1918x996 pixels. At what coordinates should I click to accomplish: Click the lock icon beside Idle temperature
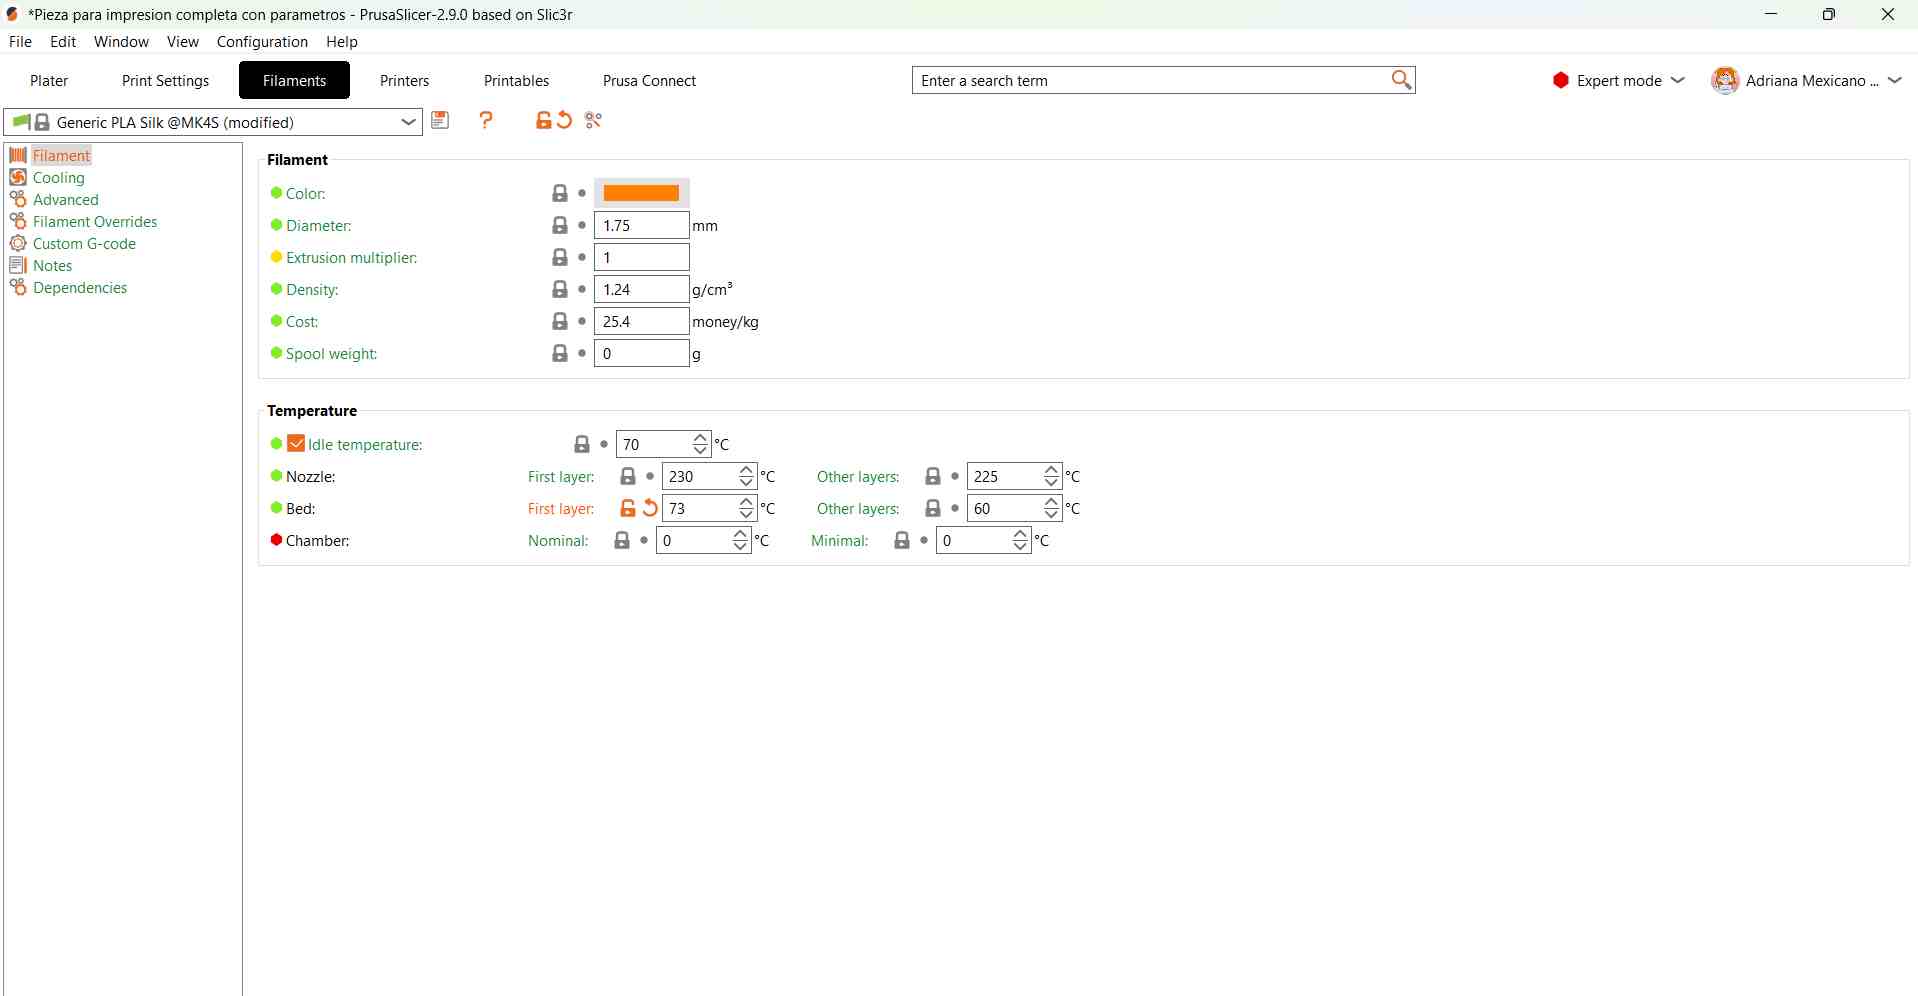583,444
